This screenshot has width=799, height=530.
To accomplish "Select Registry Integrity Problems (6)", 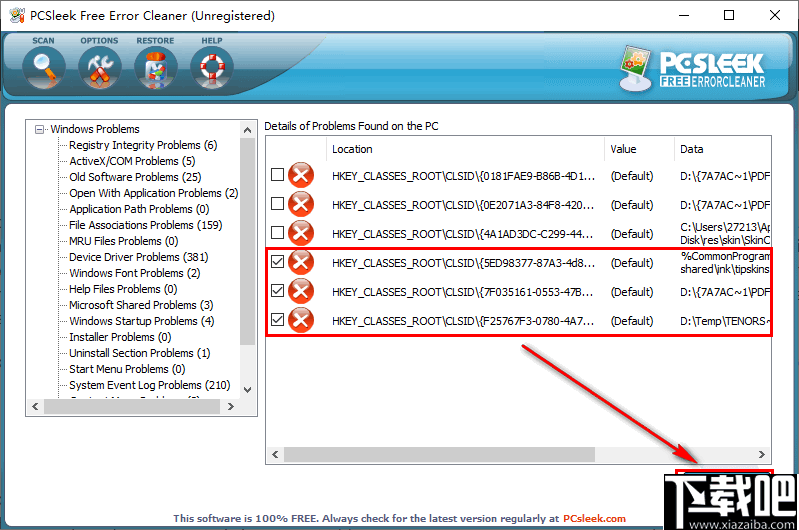I will (x=143, y=145).
